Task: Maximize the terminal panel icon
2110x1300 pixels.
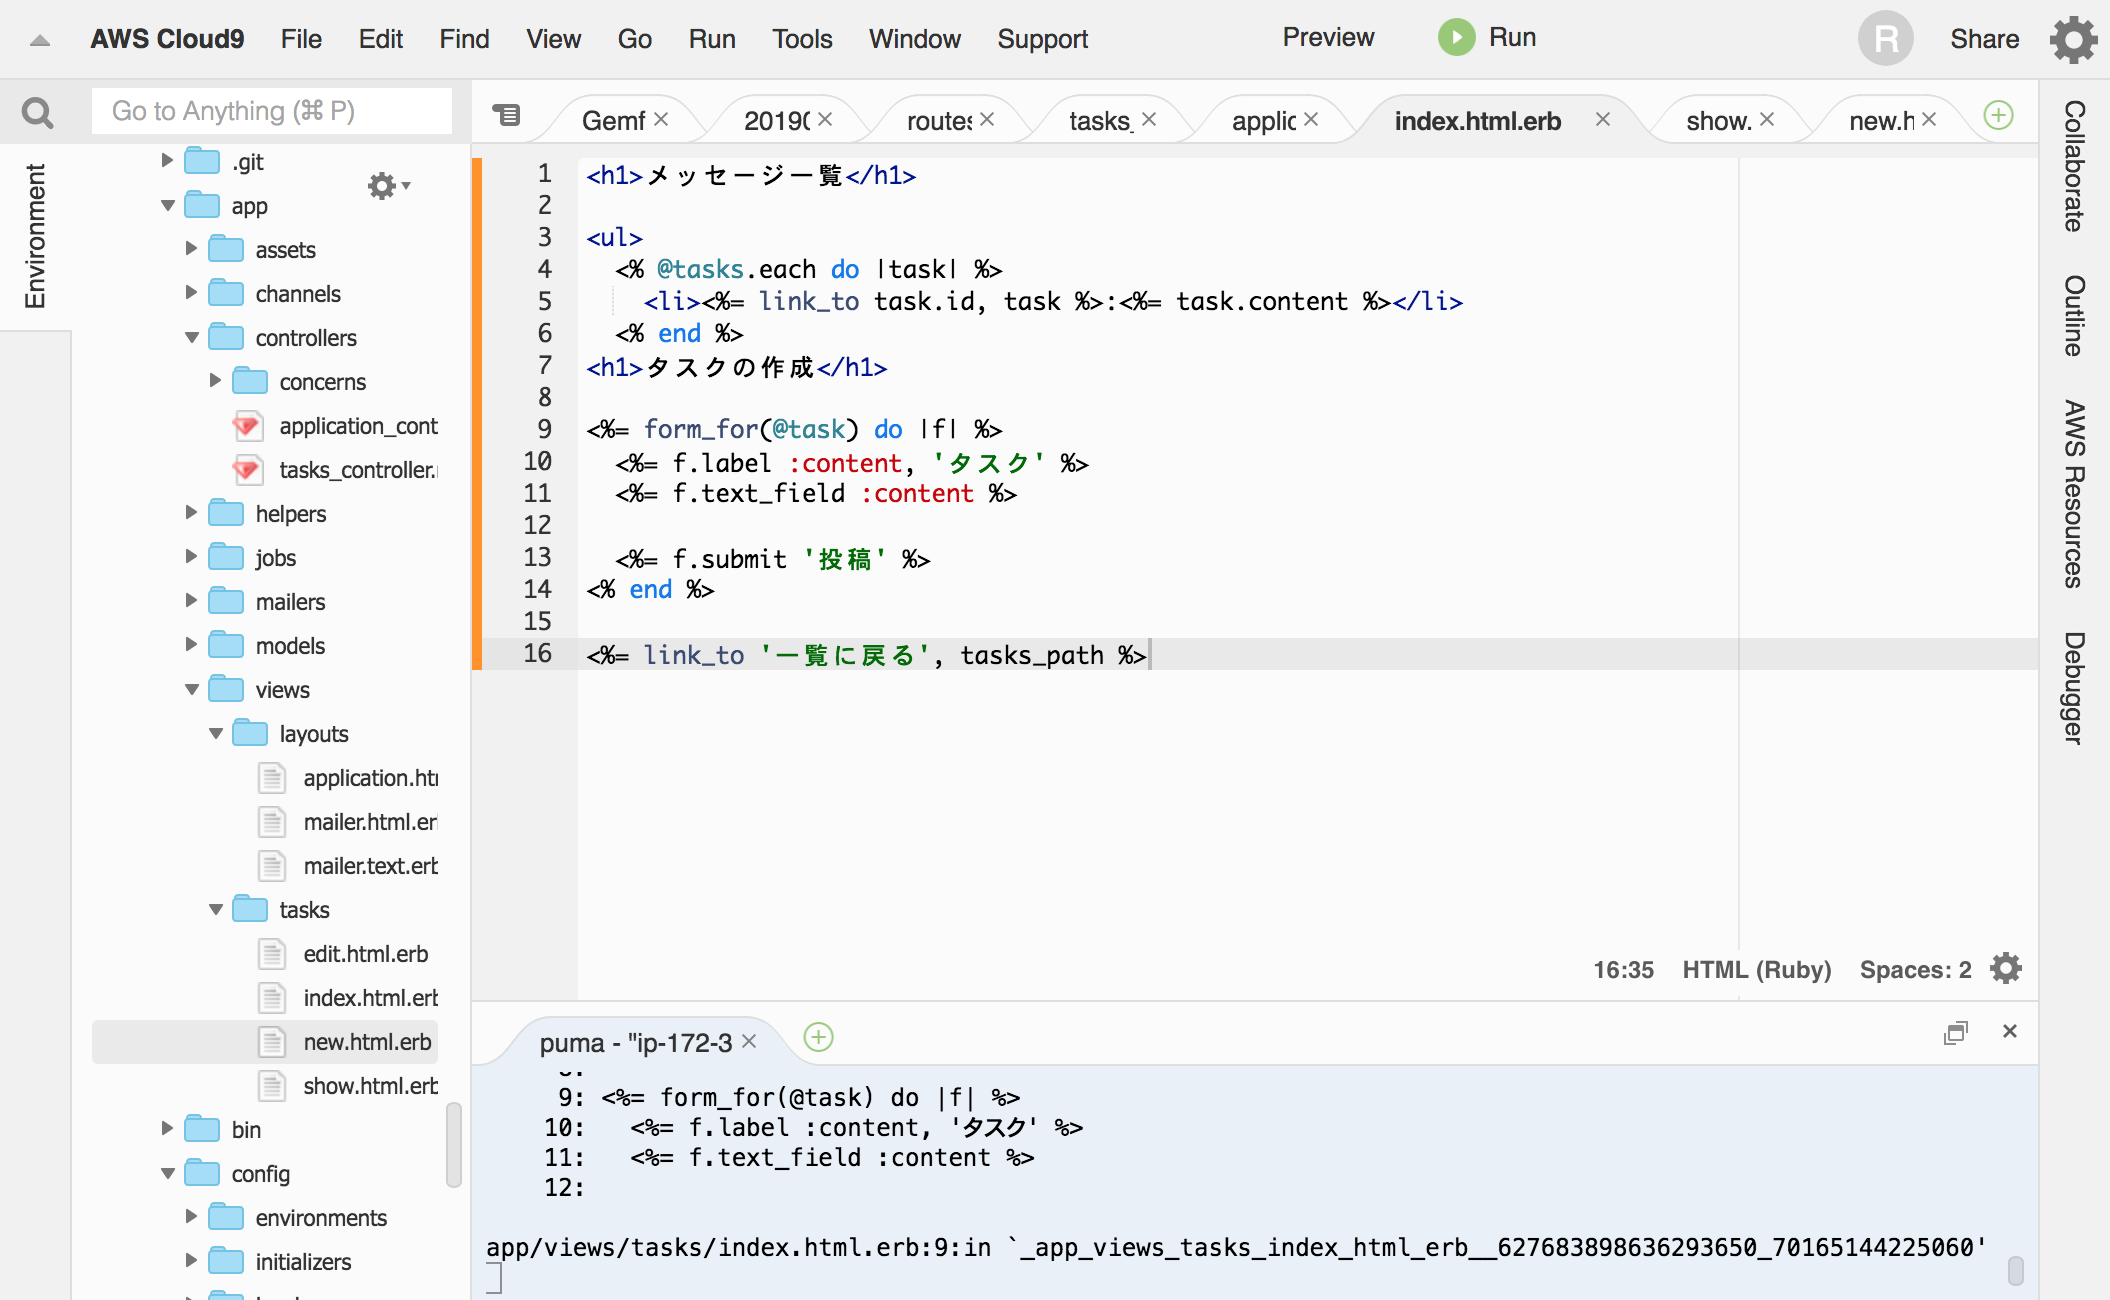Action: point(1955,1032)
